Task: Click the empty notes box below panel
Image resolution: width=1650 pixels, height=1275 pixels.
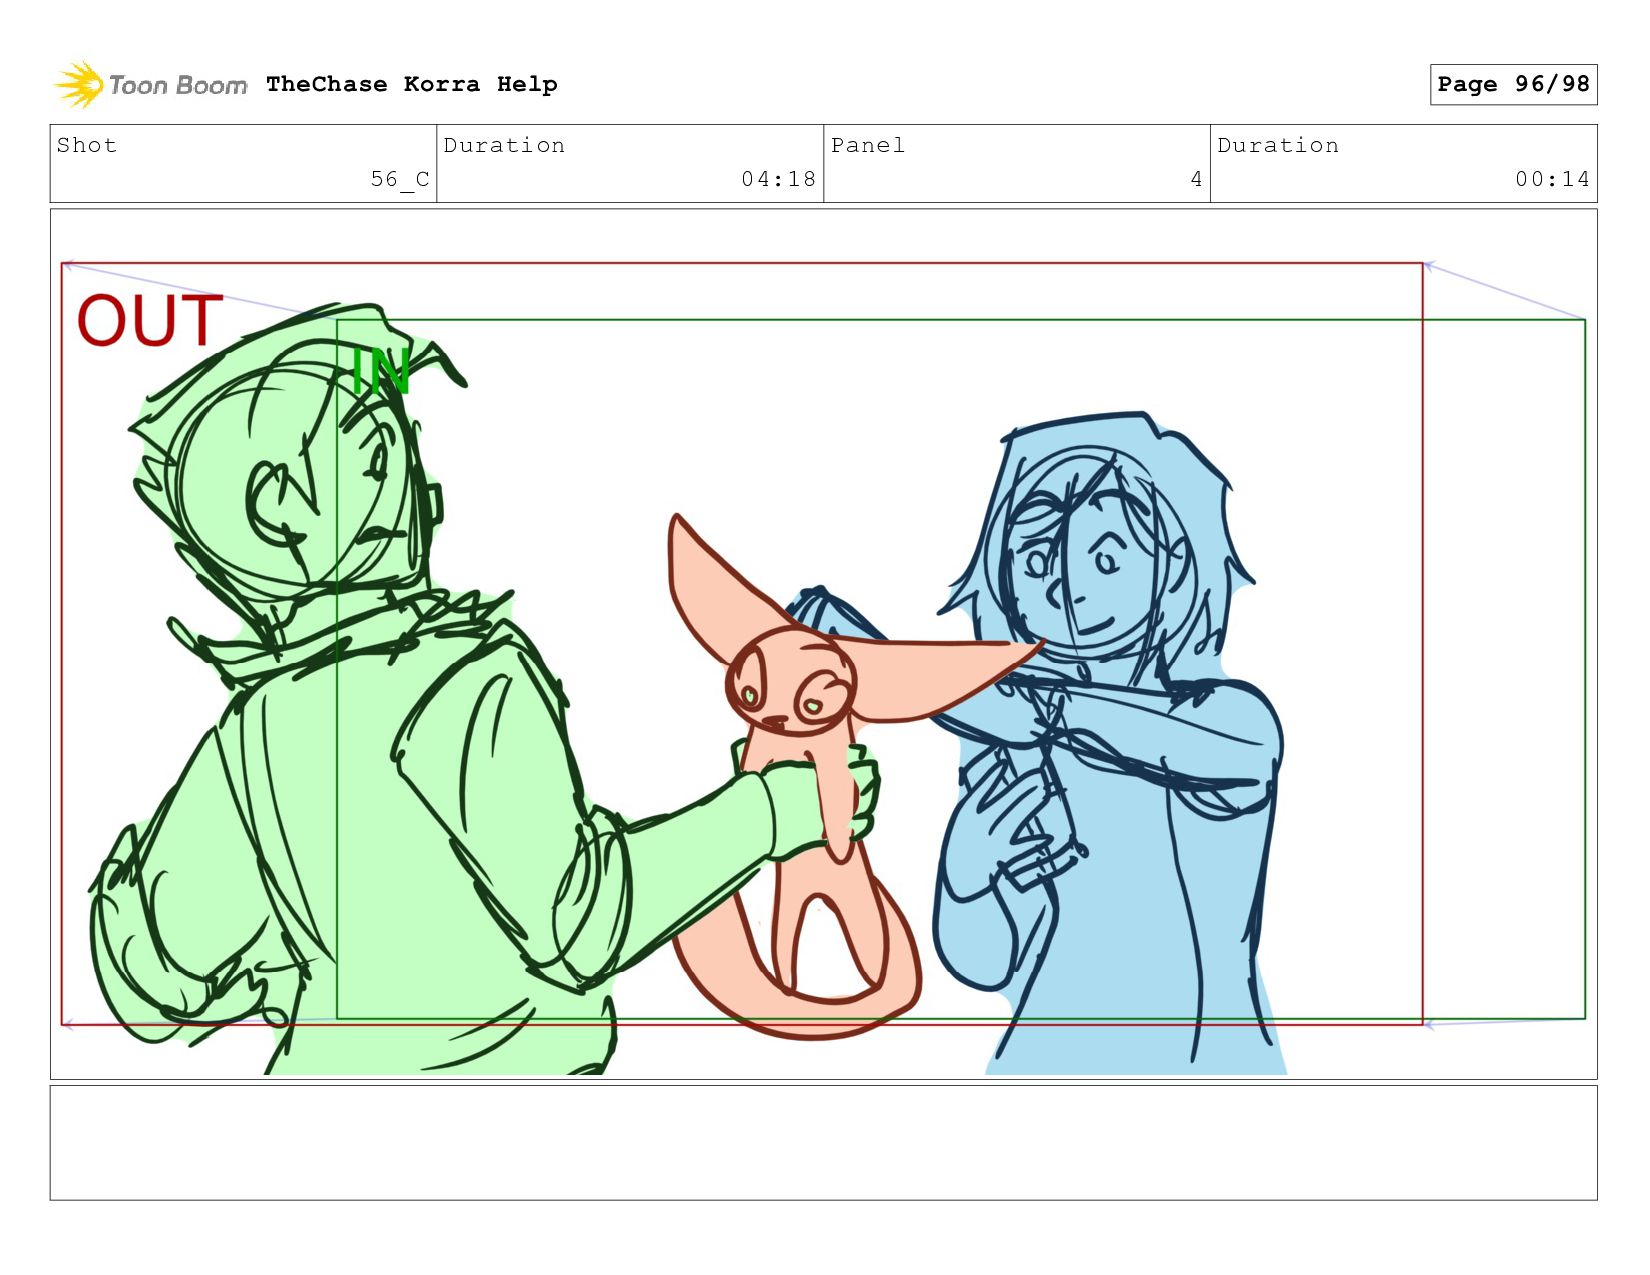Action: click(823, 1143)
